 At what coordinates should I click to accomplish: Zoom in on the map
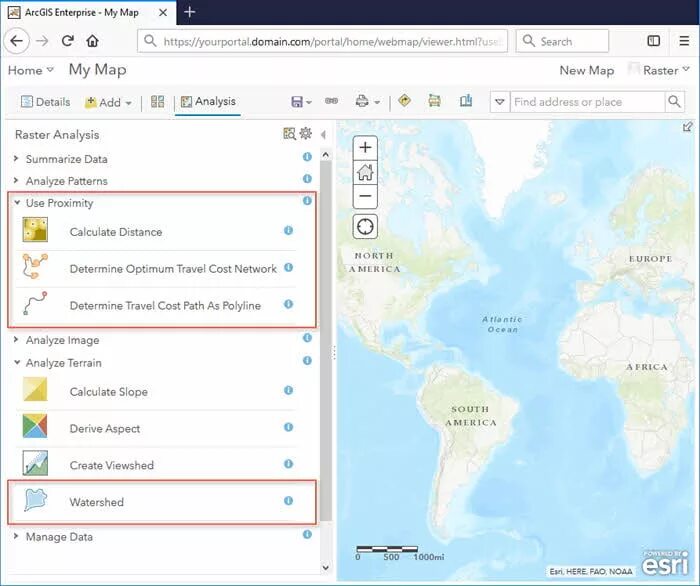365,147
